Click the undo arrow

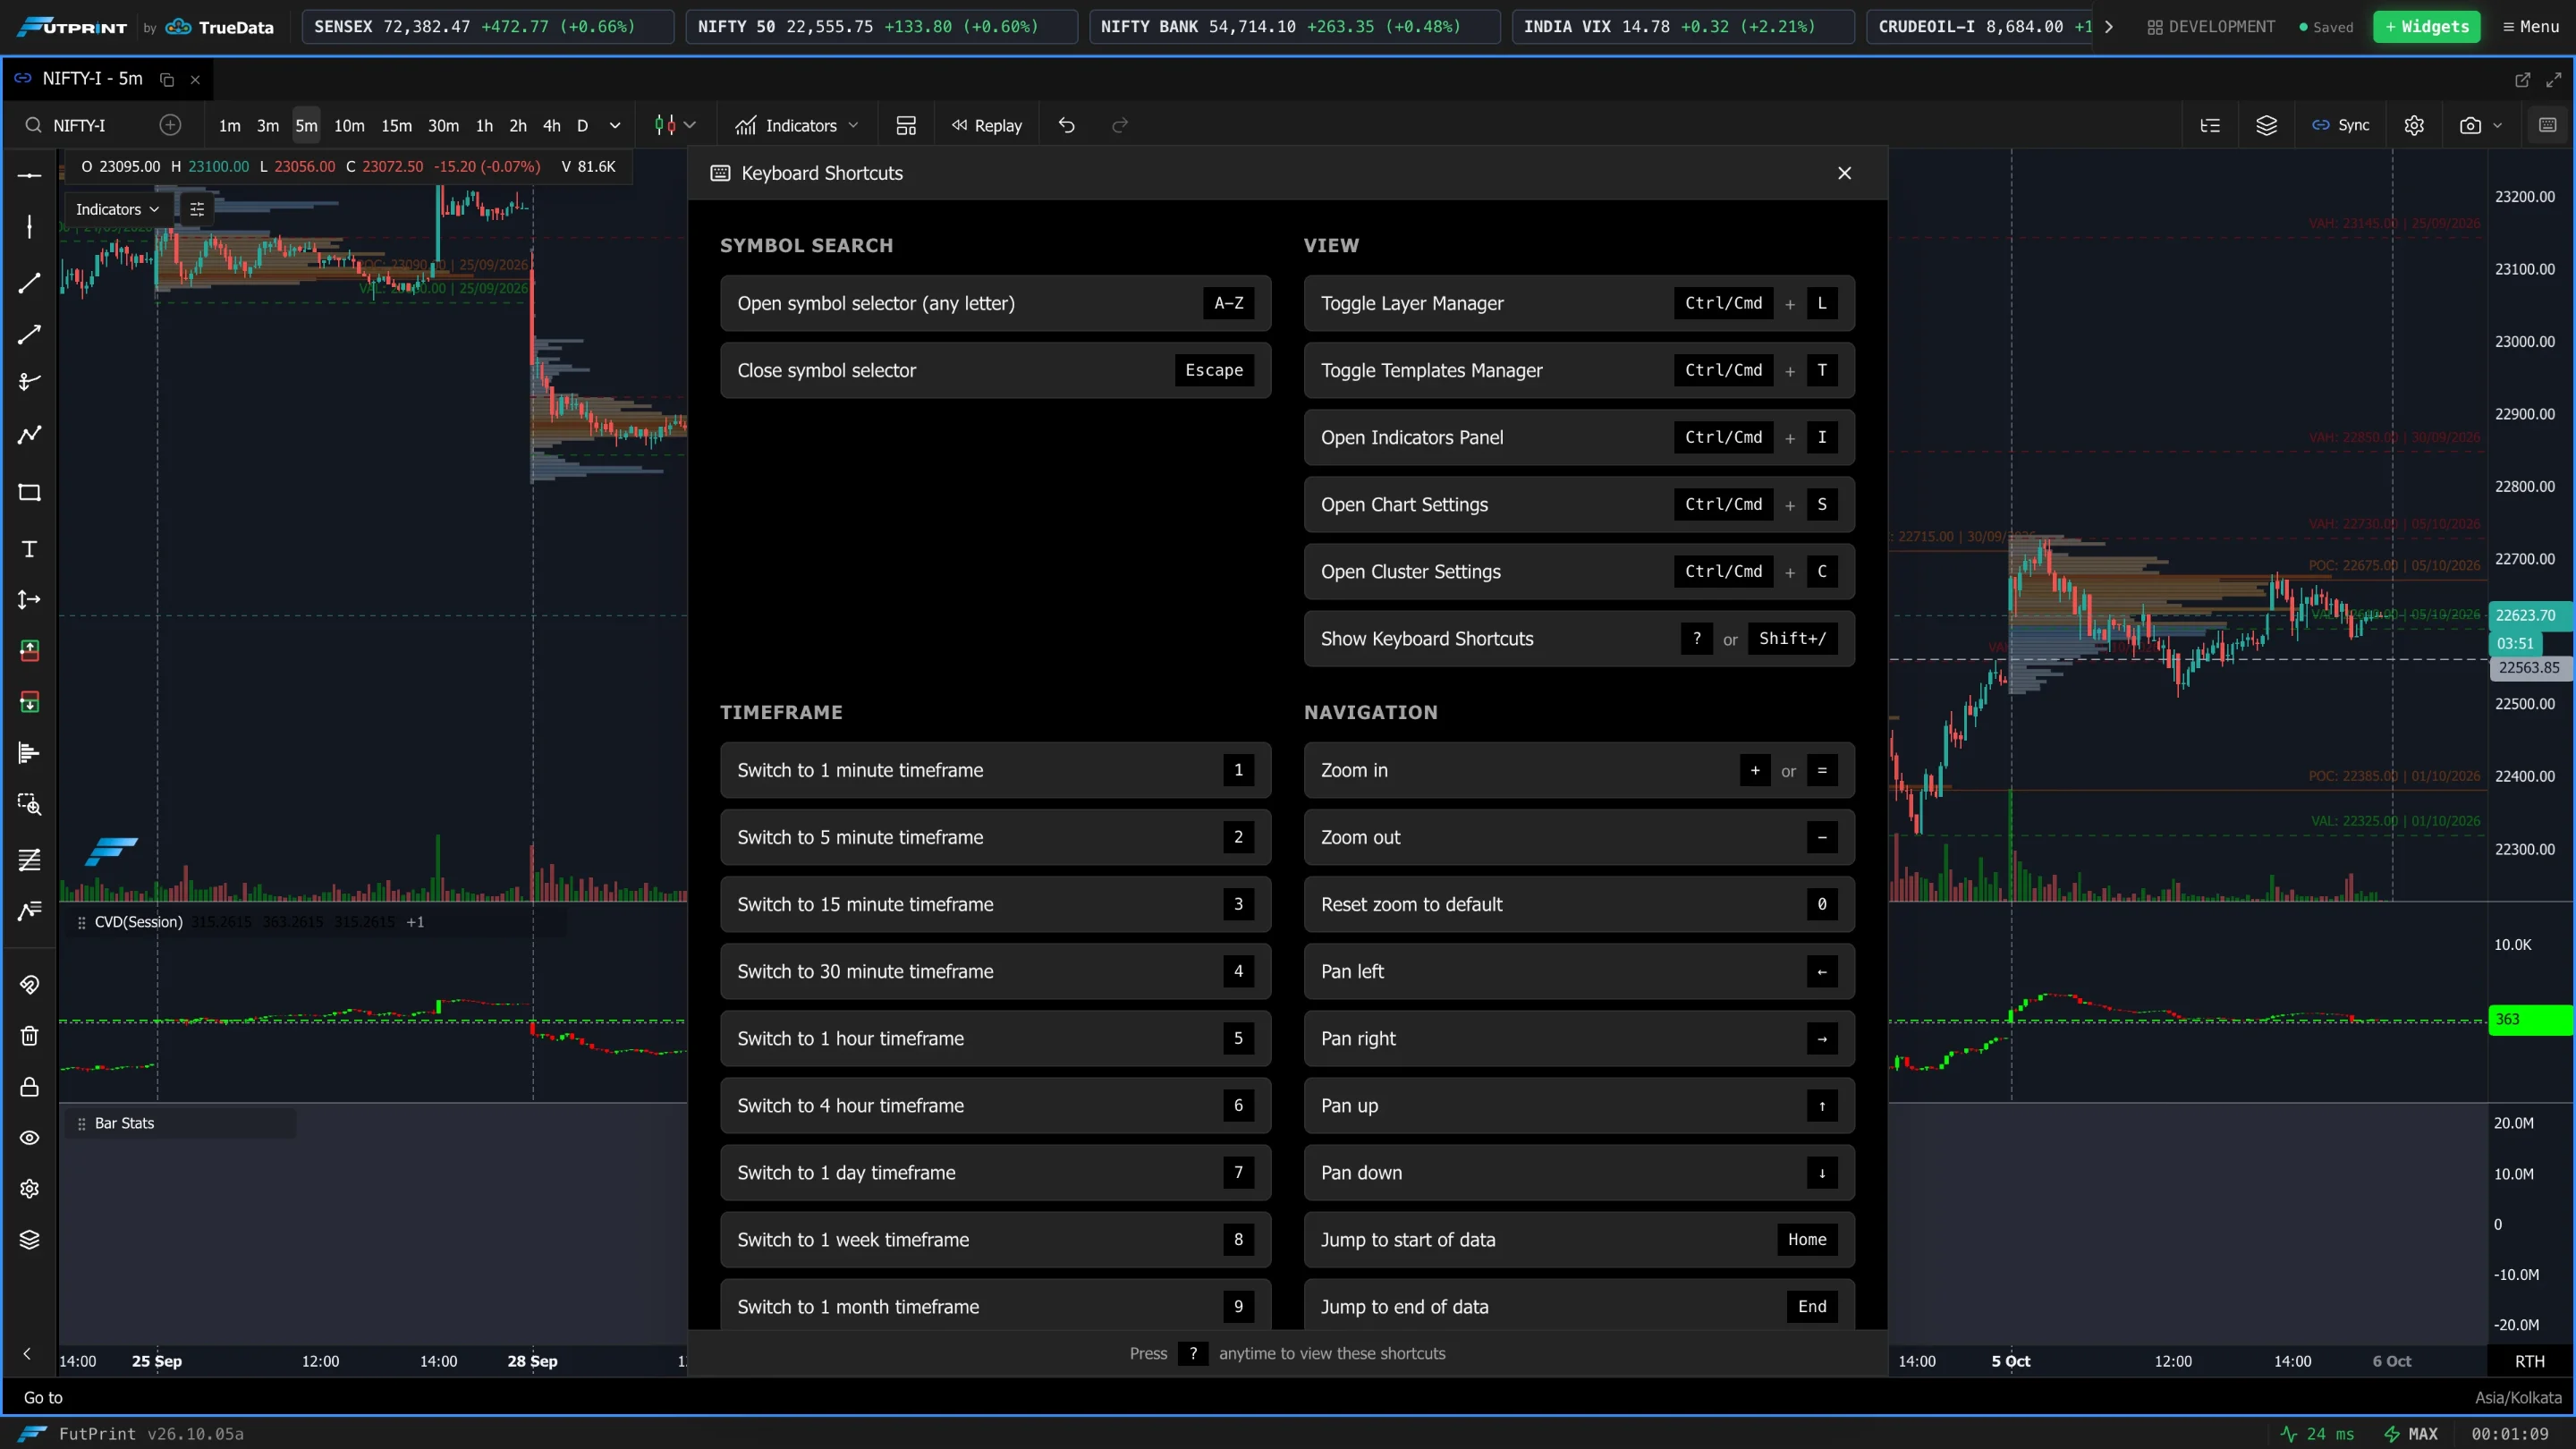(1066, 125)
